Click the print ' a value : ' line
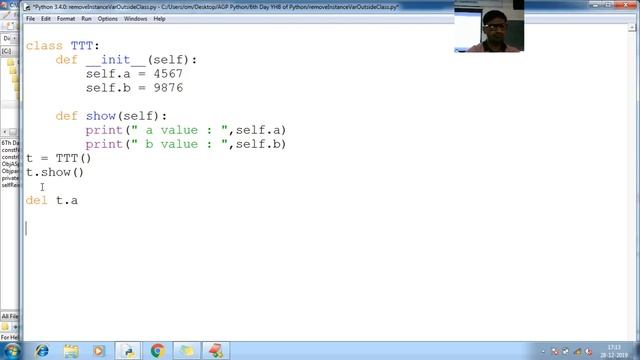 click(x=186, y=130)
